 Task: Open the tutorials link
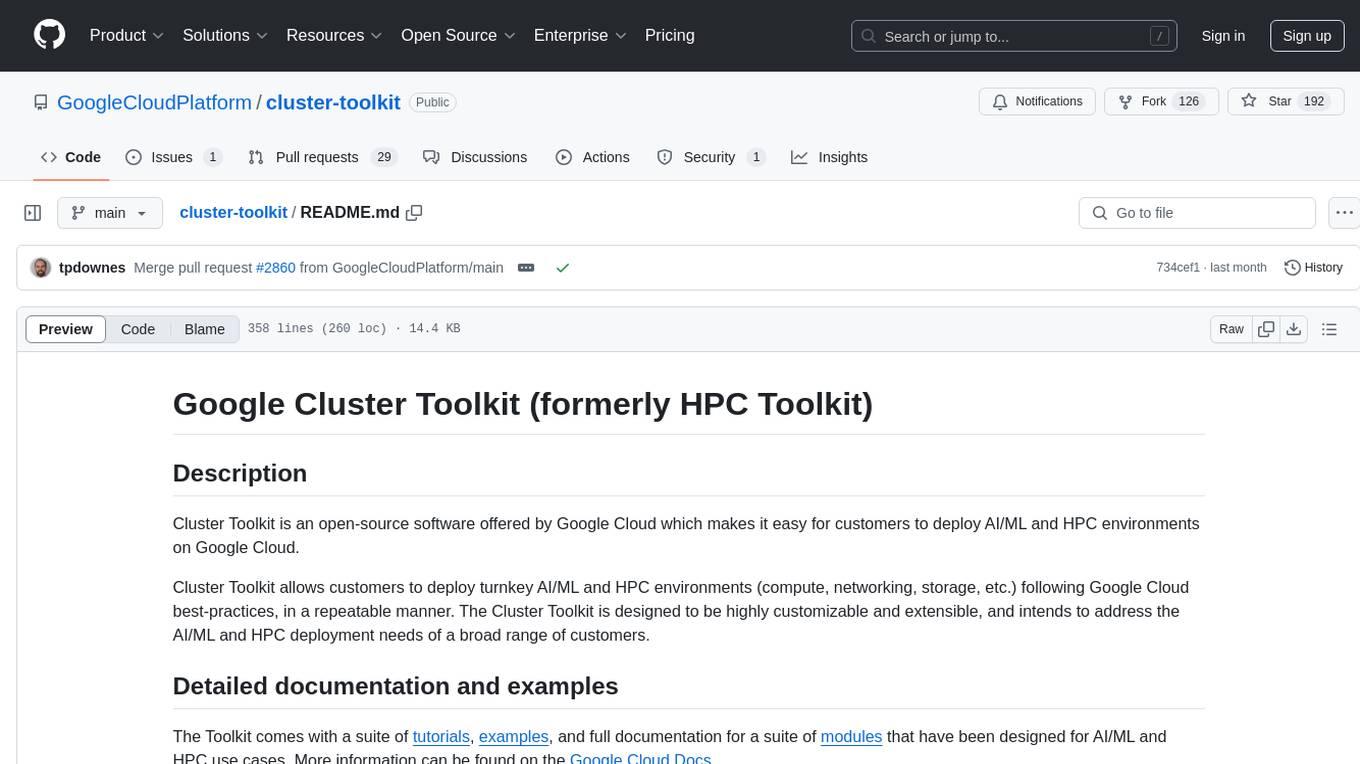tap(441, 736)
